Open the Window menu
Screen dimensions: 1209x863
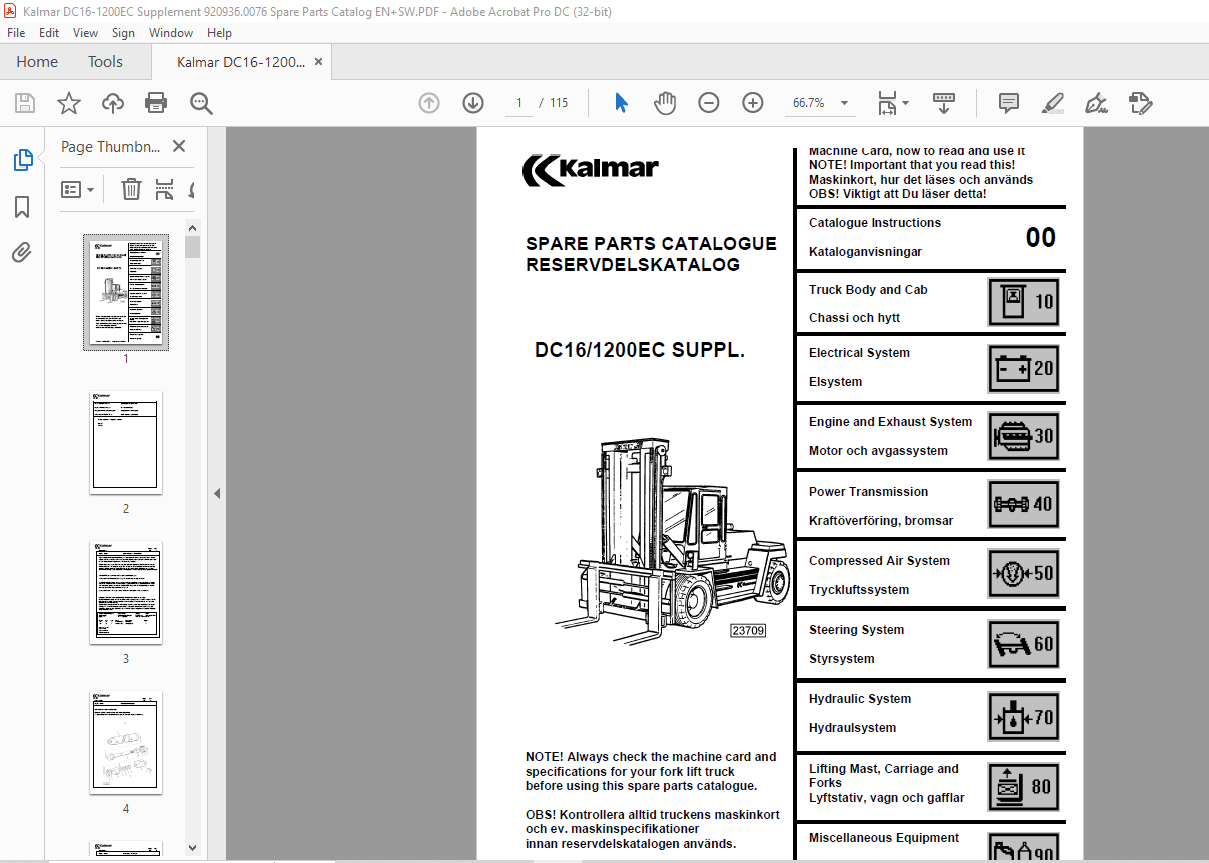pyautogui.click(x=170, y=32)
